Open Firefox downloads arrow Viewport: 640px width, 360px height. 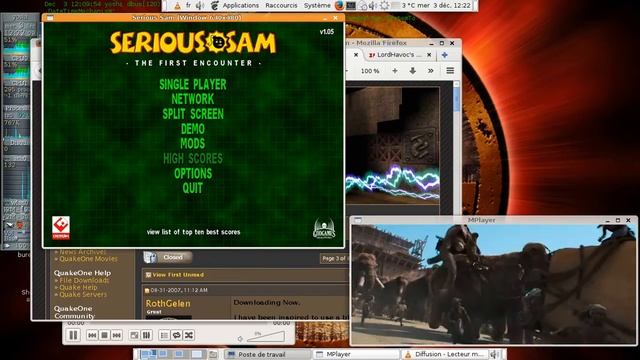click(x=413, y=71)
